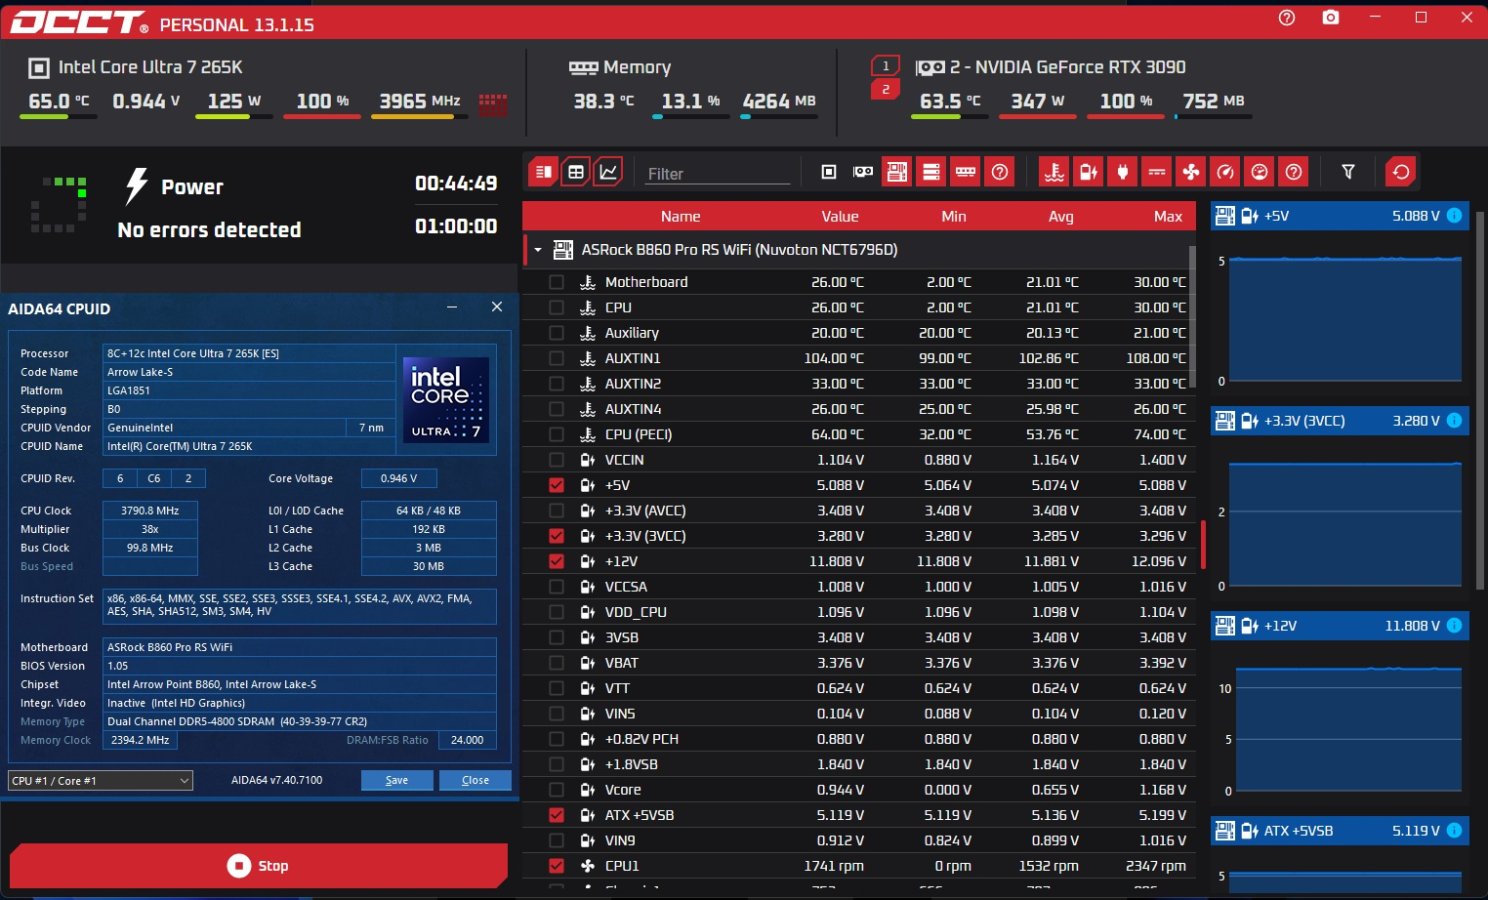Image resolution: width=1488 pixels, height=900 pixels.
Task: Toggle the current sensor type filter
Action: click(1157, 172)
